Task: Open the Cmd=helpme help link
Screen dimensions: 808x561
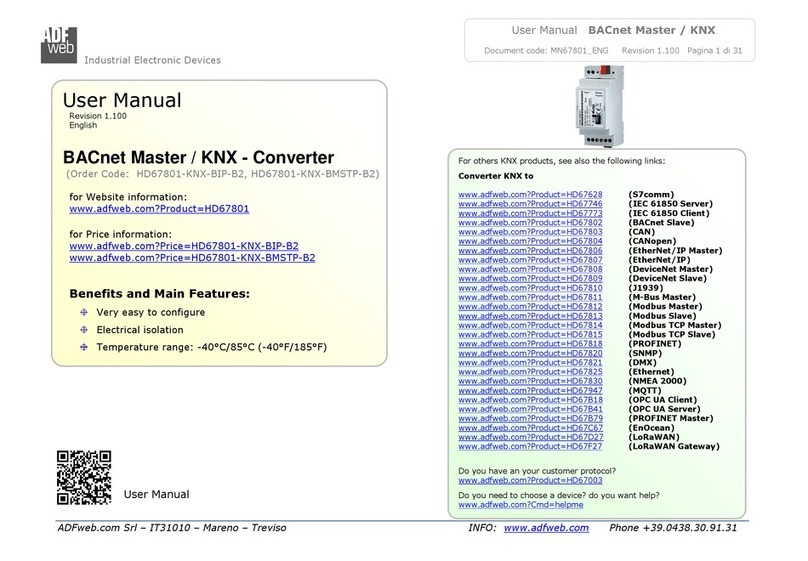Action: point(520,505)
